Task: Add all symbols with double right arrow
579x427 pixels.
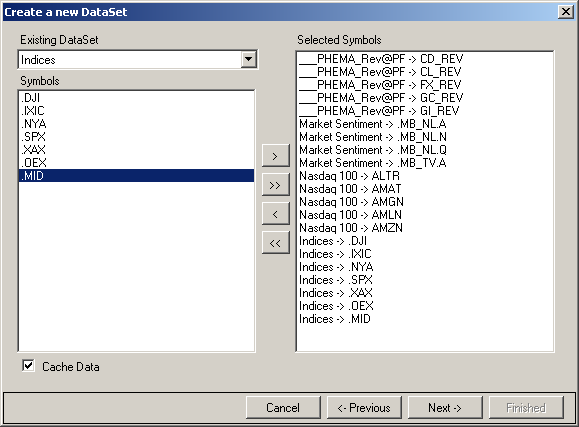Action: point(275,185)
